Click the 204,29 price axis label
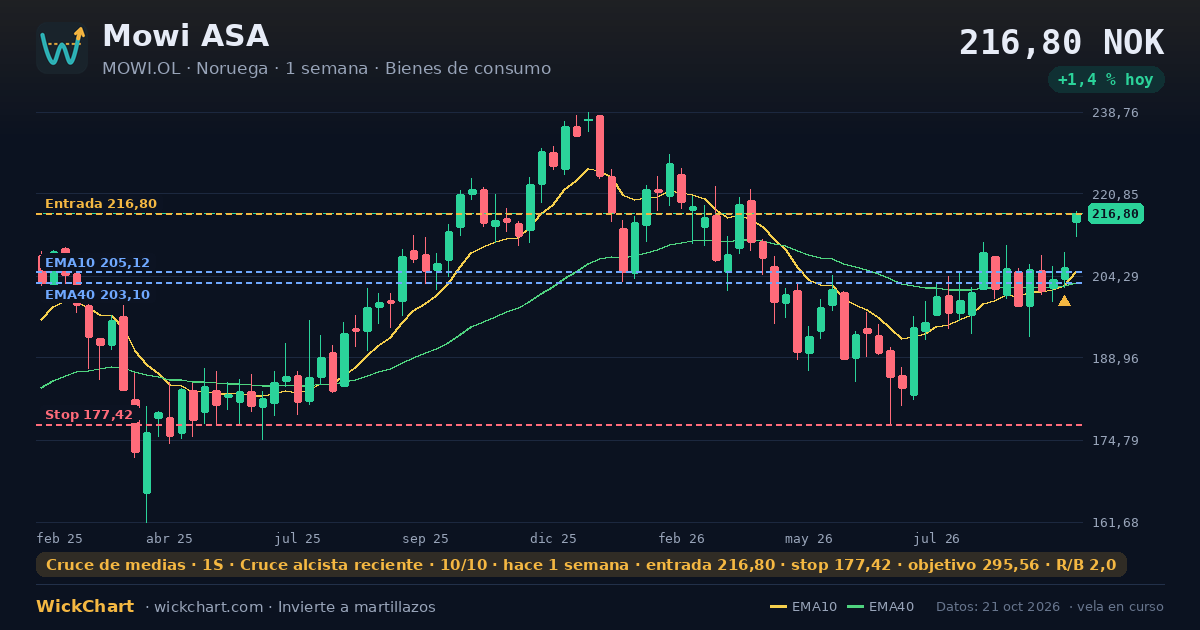The image size is (1200, 630). (x=1116, y=277)
